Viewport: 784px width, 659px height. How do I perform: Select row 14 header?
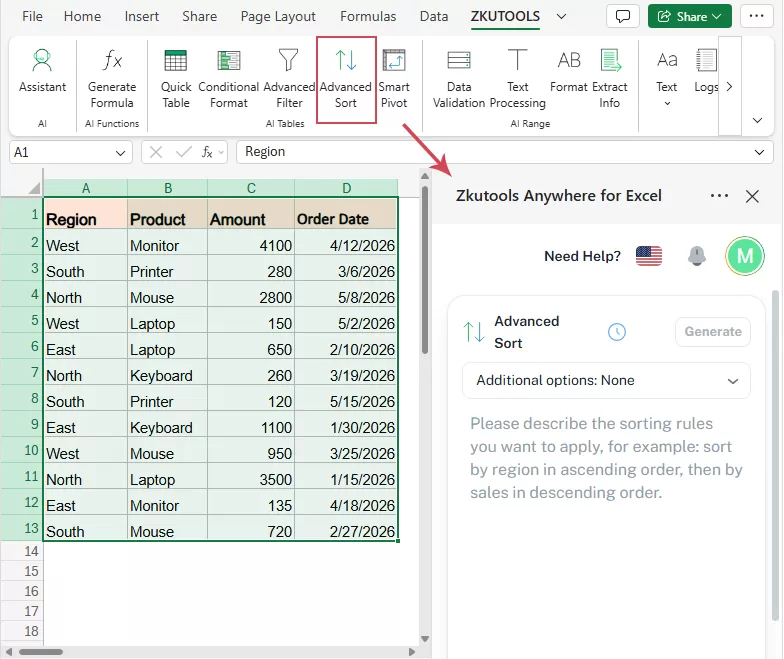[22, 551]
